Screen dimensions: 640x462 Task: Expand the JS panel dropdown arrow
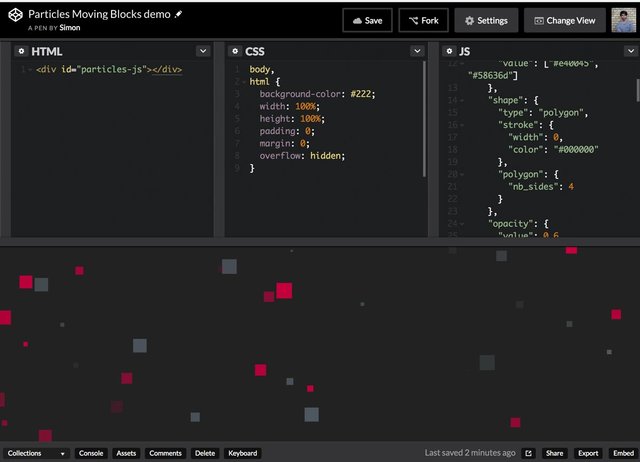[x=631, y=51]
